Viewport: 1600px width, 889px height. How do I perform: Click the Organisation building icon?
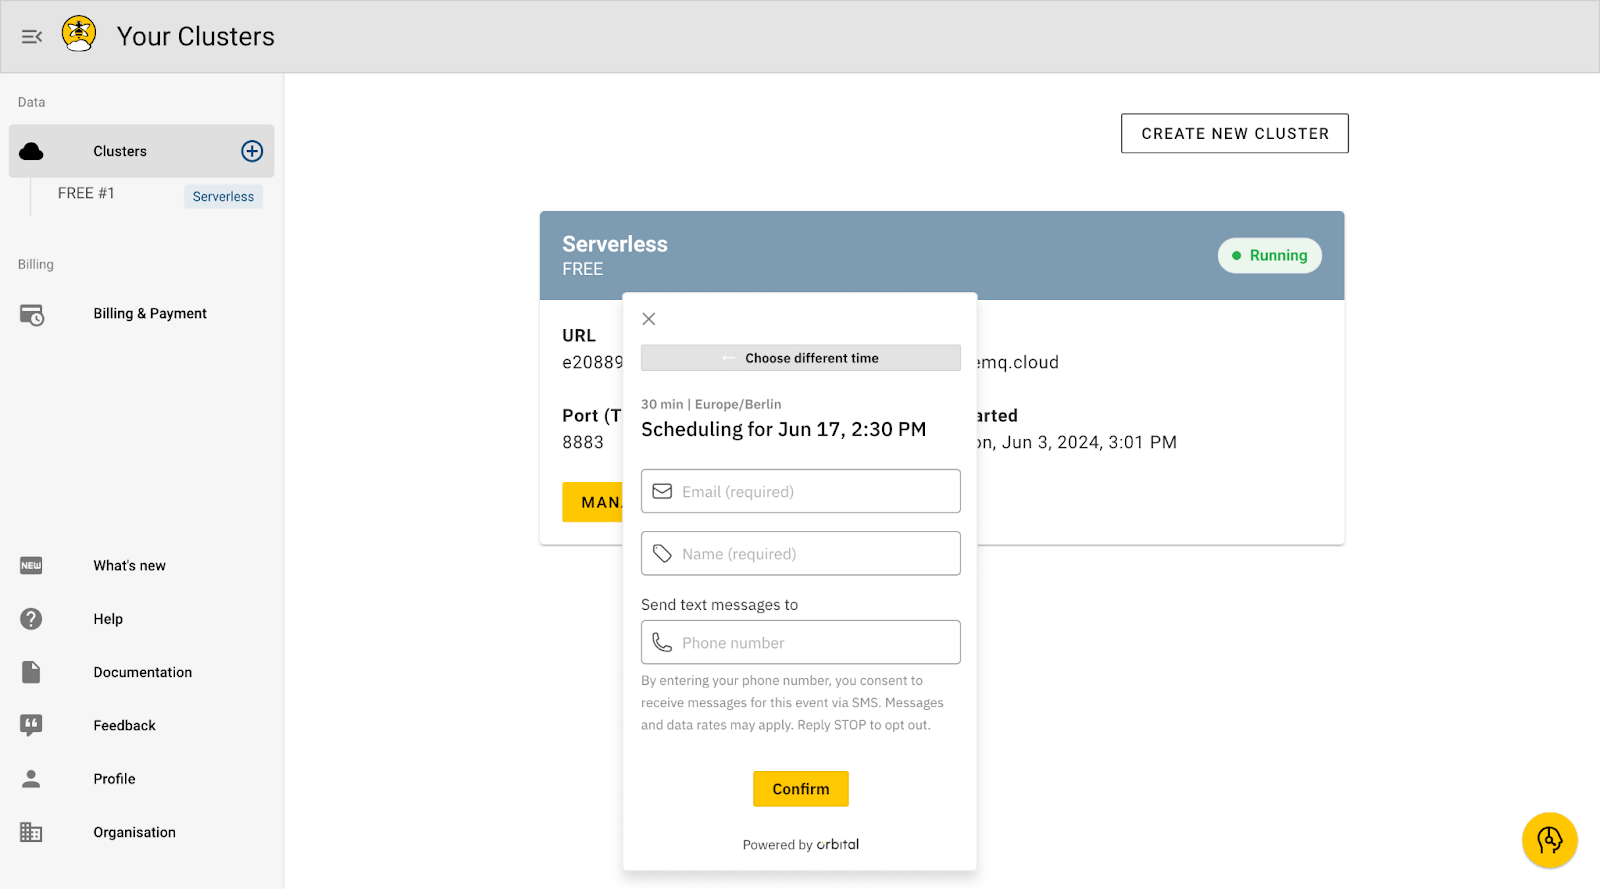[x=31, y=832]
